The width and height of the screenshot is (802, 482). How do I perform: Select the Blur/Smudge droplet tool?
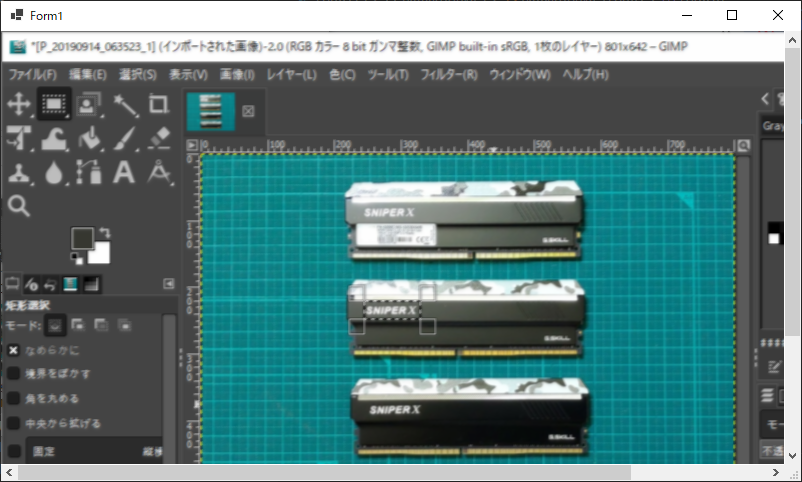click(54, 173)
